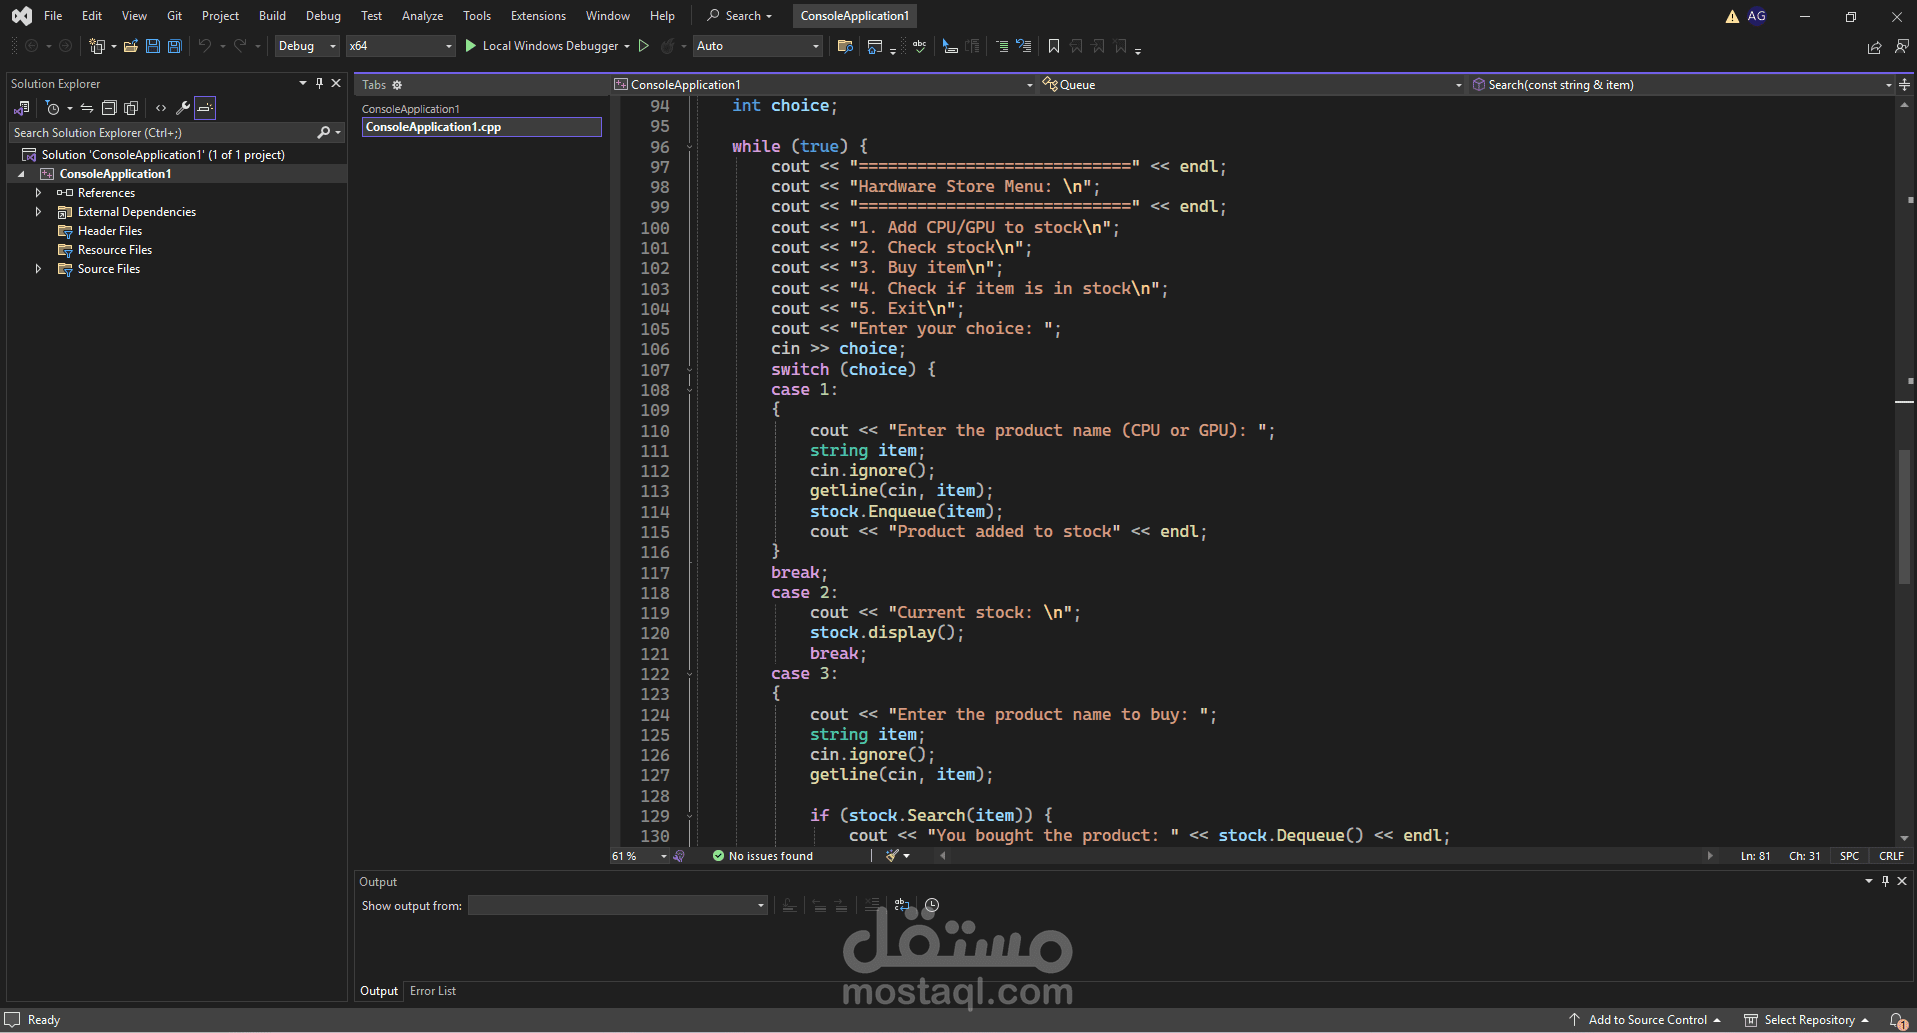Click the Collapse All icon in Solution Explorer
Viewport: 1917px width, 1033px height.
pos(109,108)
